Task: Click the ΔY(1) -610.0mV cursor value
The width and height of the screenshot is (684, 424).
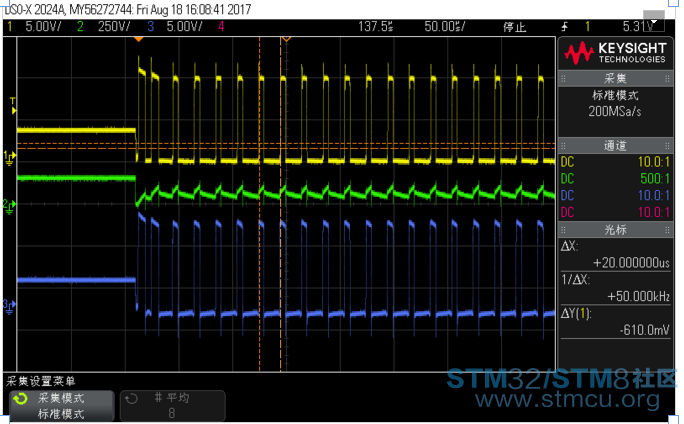Action: click(644, 330)
